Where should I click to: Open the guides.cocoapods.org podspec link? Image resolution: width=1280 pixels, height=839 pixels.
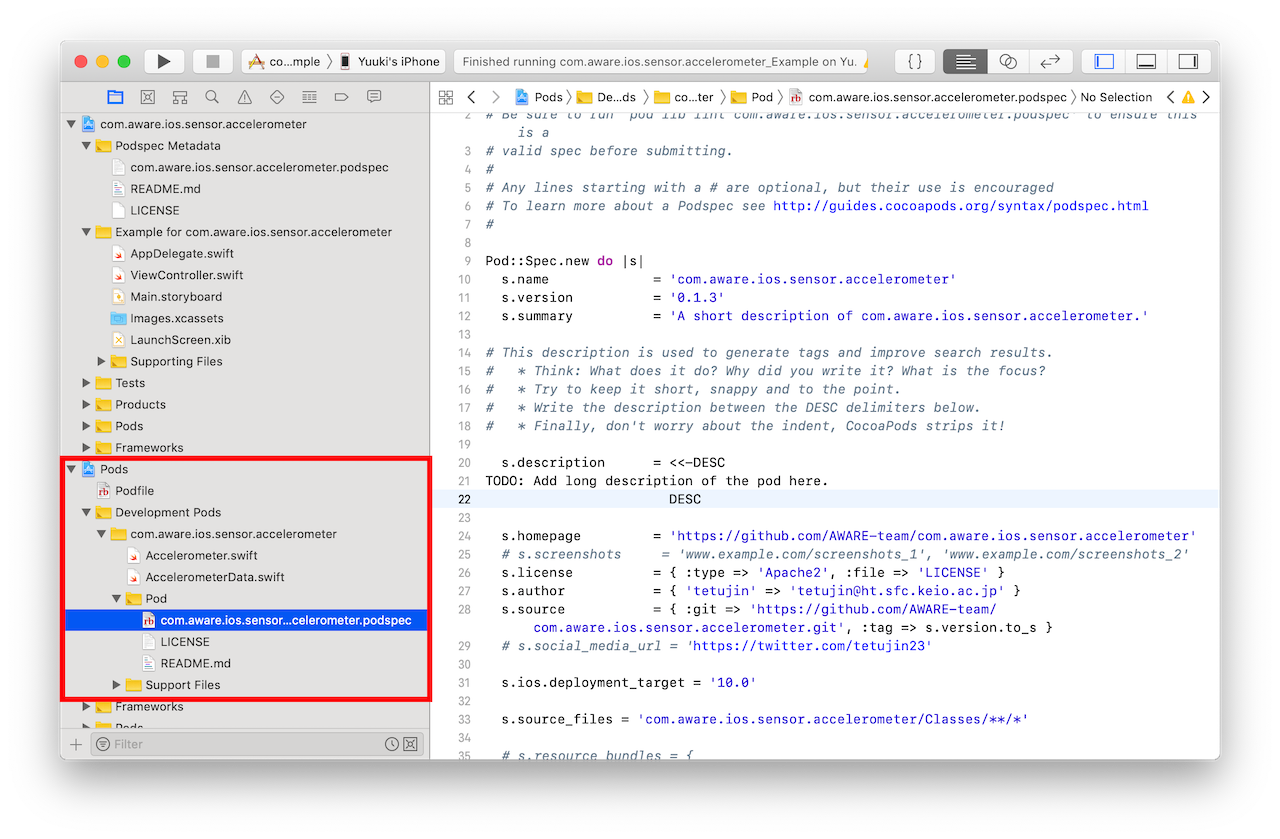(960, 206)
